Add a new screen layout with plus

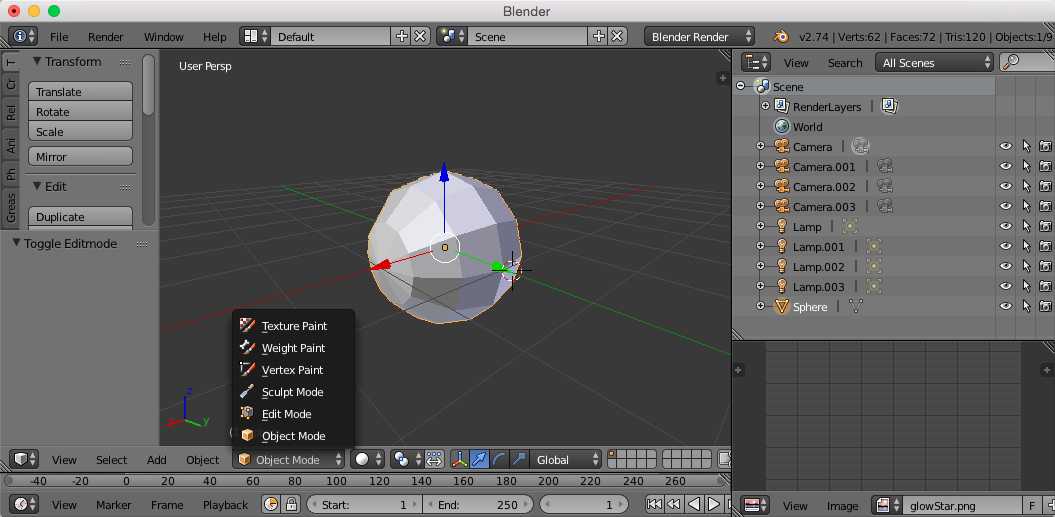[x=402, y=36]
